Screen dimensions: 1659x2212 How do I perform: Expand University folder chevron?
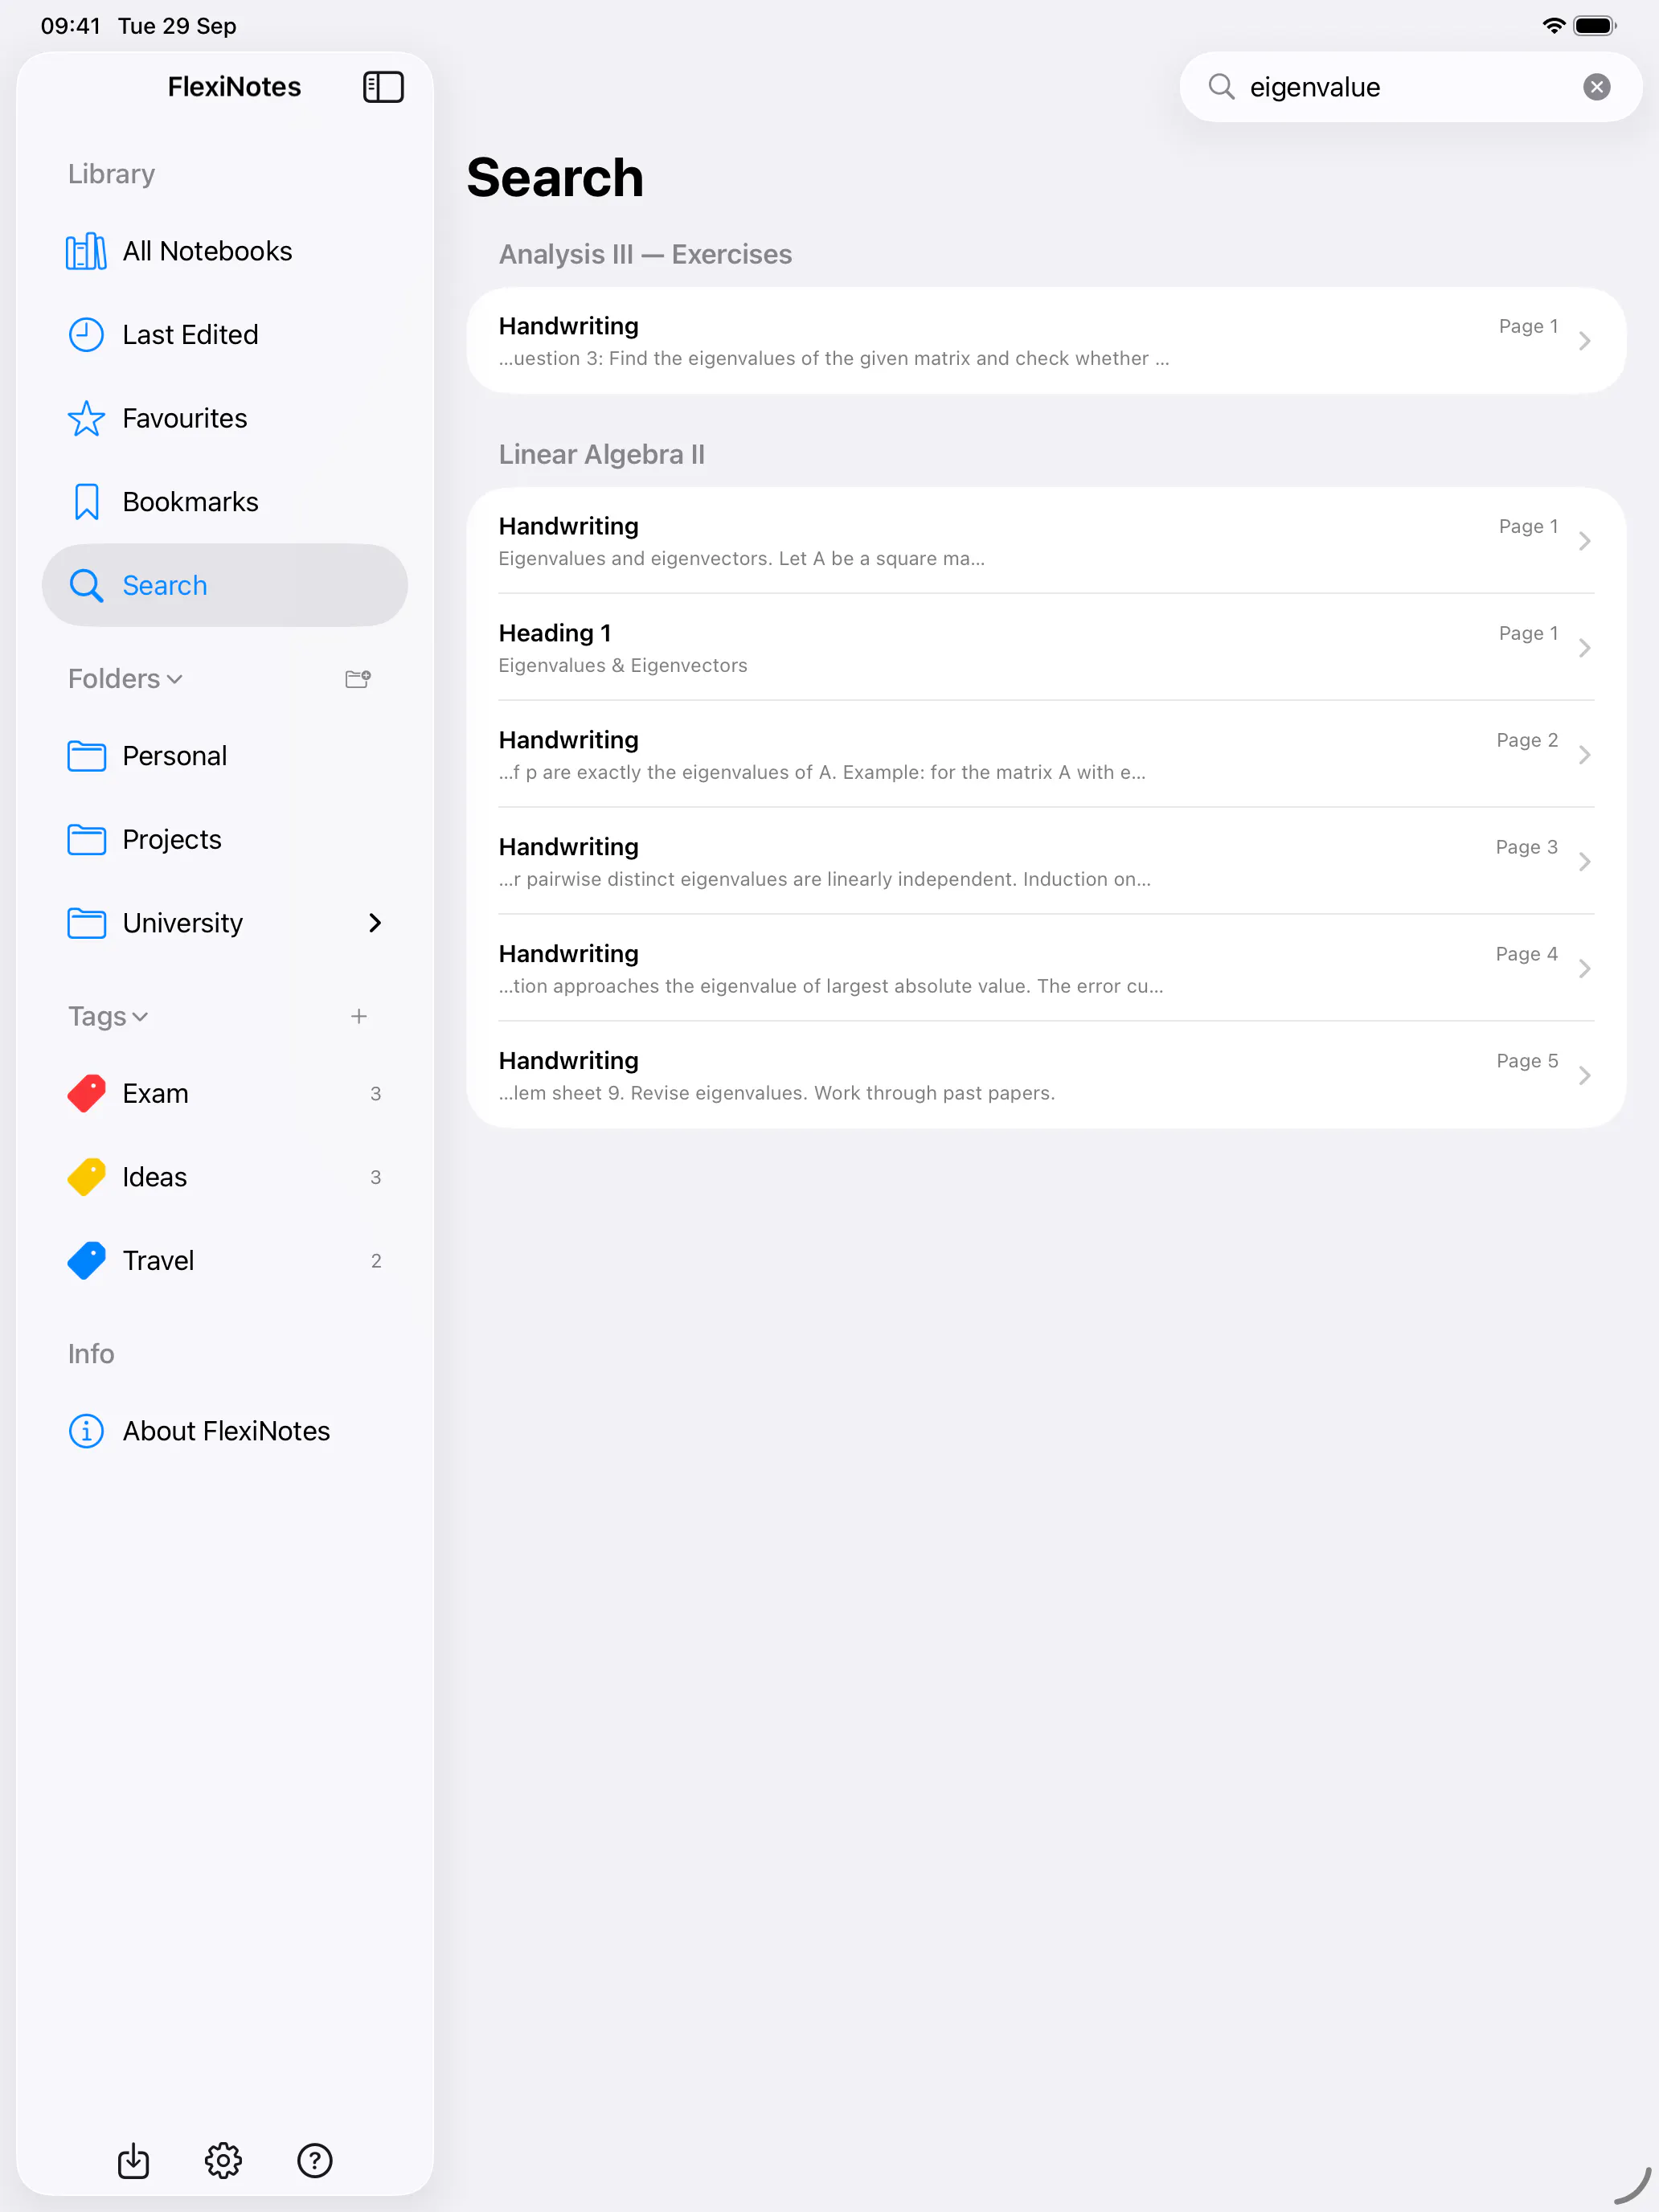pos(375,923)
